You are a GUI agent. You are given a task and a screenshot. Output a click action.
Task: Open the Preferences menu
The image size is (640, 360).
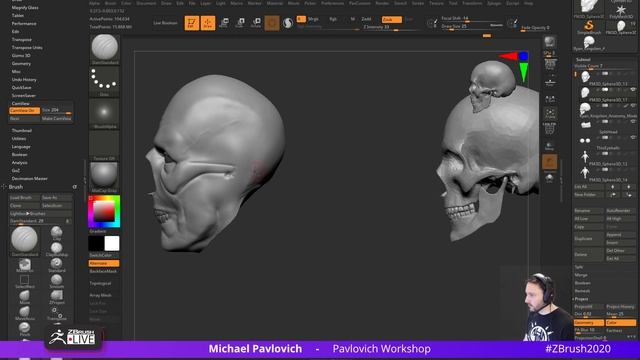(332, 3)
